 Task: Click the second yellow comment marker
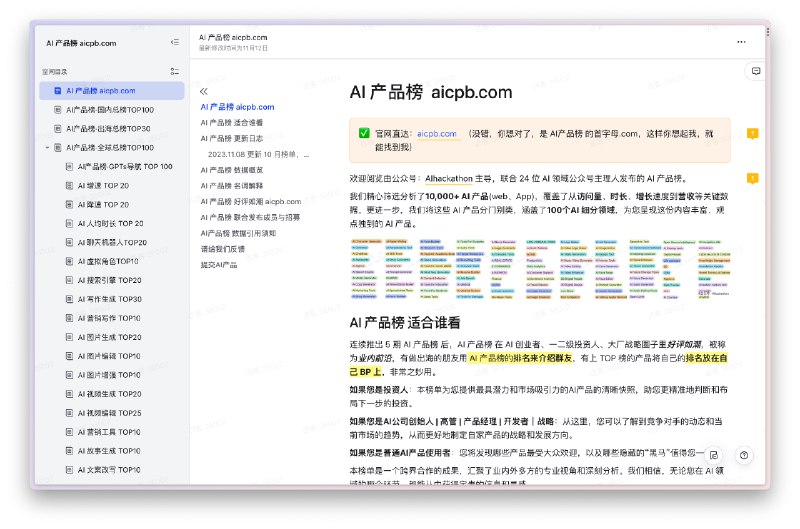(753, 178)
